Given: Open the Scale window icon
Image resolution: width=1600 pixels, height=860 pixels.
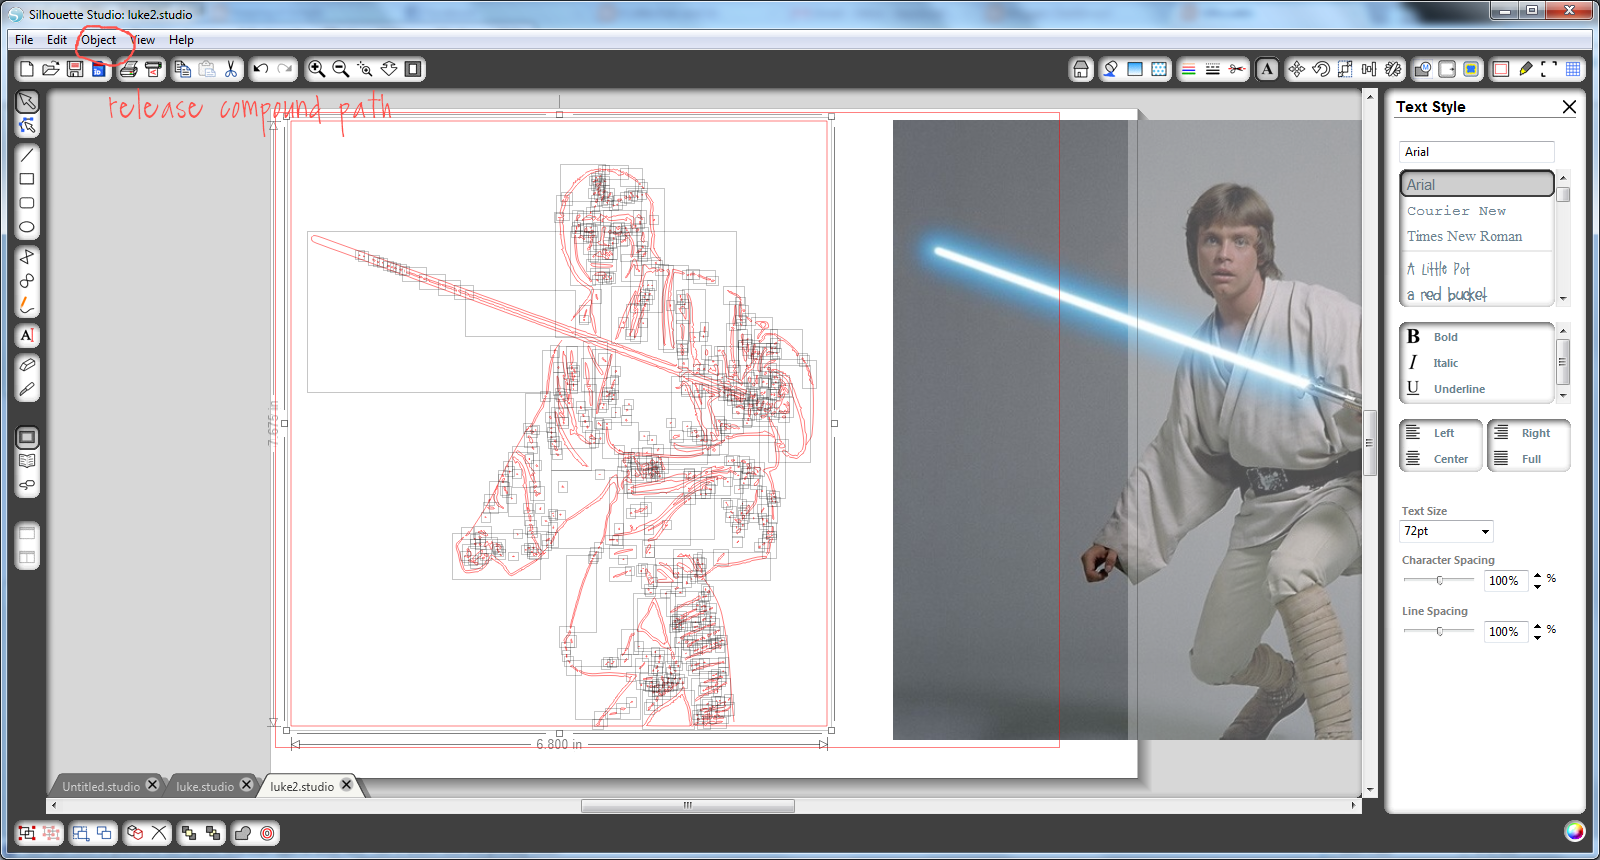Looking at the screenshot, I should [1345, 69].
